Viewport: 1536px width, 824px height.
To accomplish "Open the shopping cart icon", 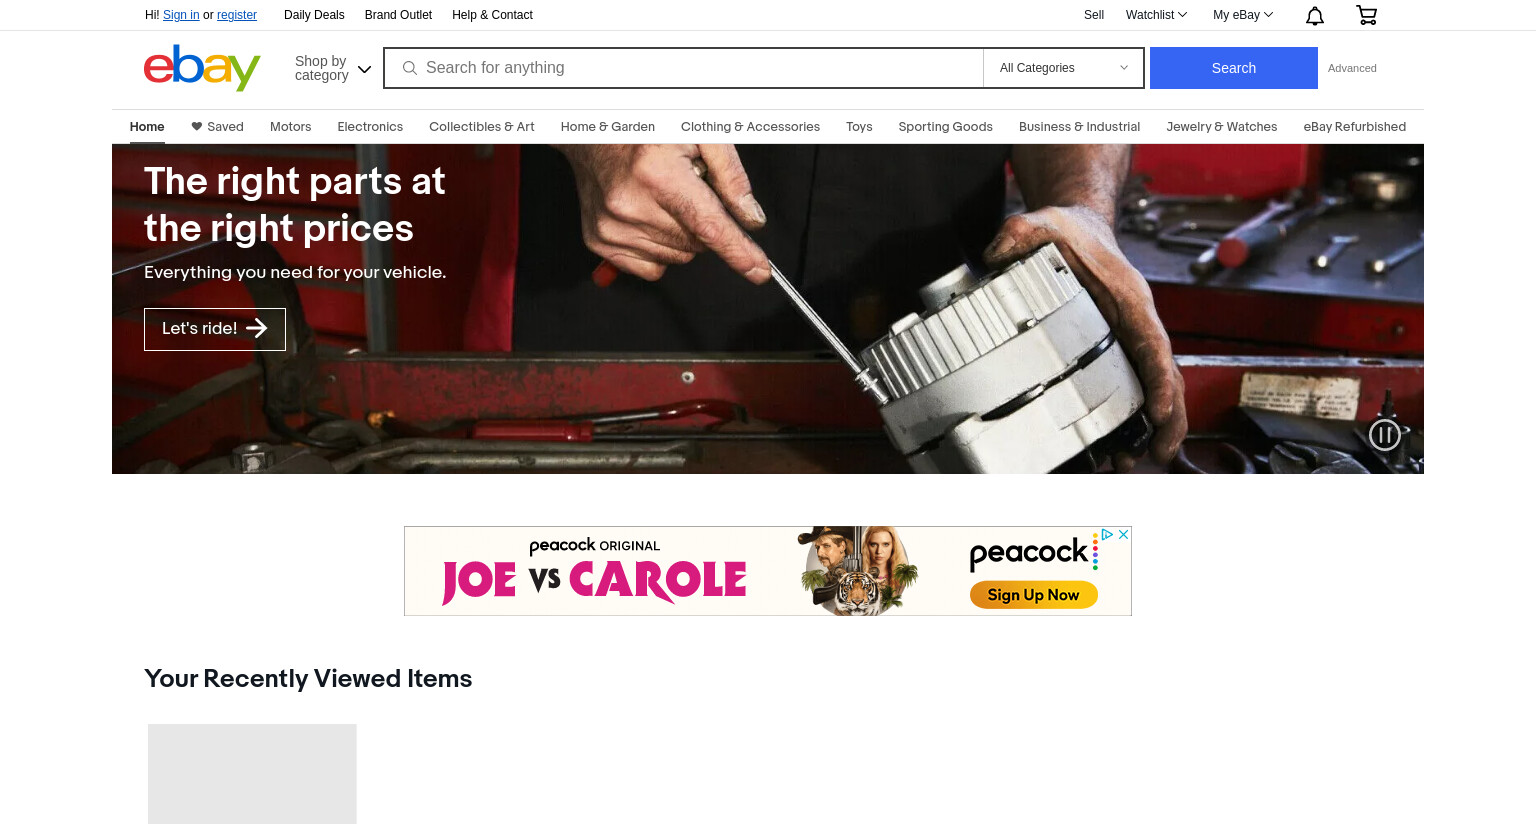I will point(1366,15).
